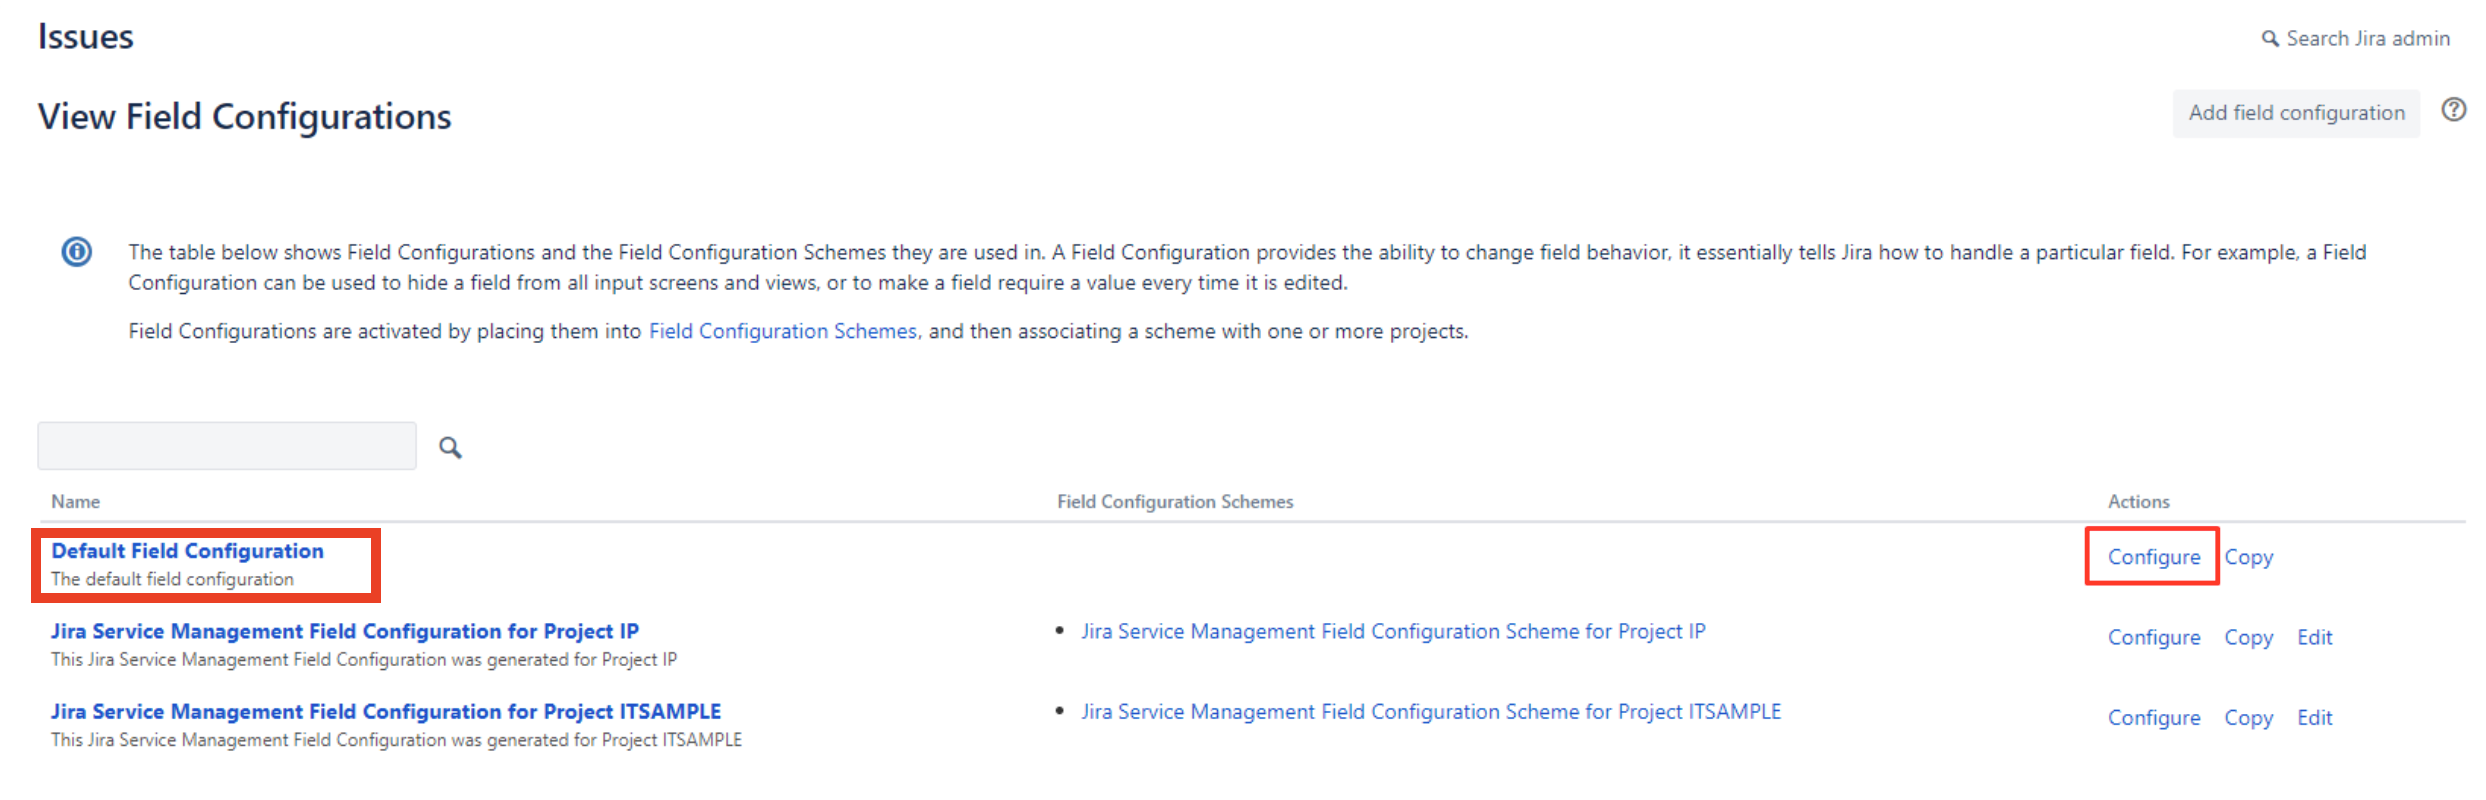The height and width of the screenshot is (800, 2486).
Task: Configure the Default Field Configuration
Action: pos(2153,557)
